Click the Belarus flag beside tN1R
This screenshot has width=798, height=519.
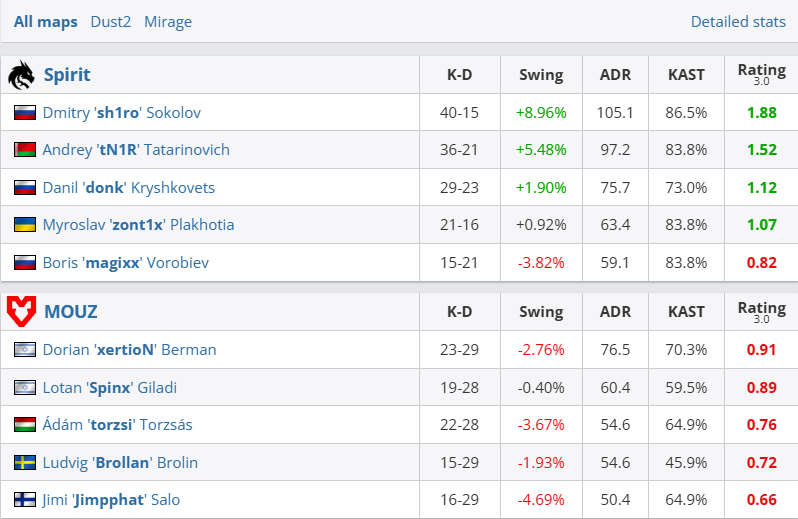coord(25,150)
